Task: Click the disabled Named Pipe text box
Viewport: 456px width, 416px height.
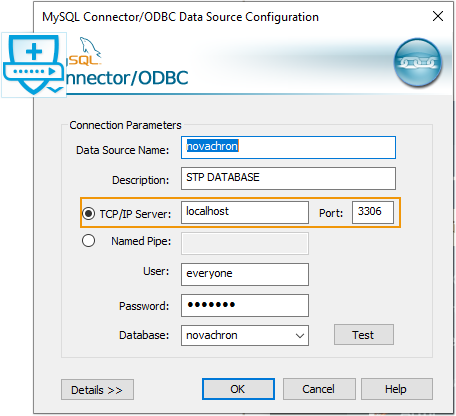Action: (245, 243)
